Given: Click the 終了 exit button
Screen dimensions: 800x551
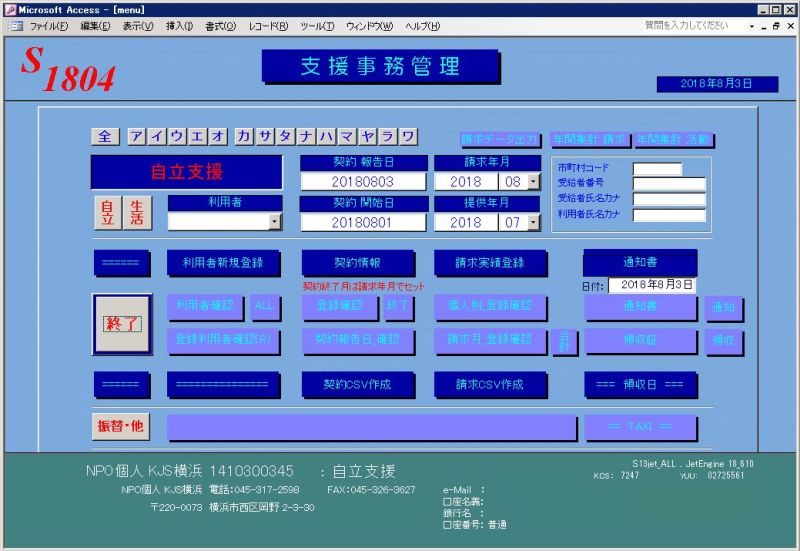Looking at the screenshot, I should tap(122, 324).
